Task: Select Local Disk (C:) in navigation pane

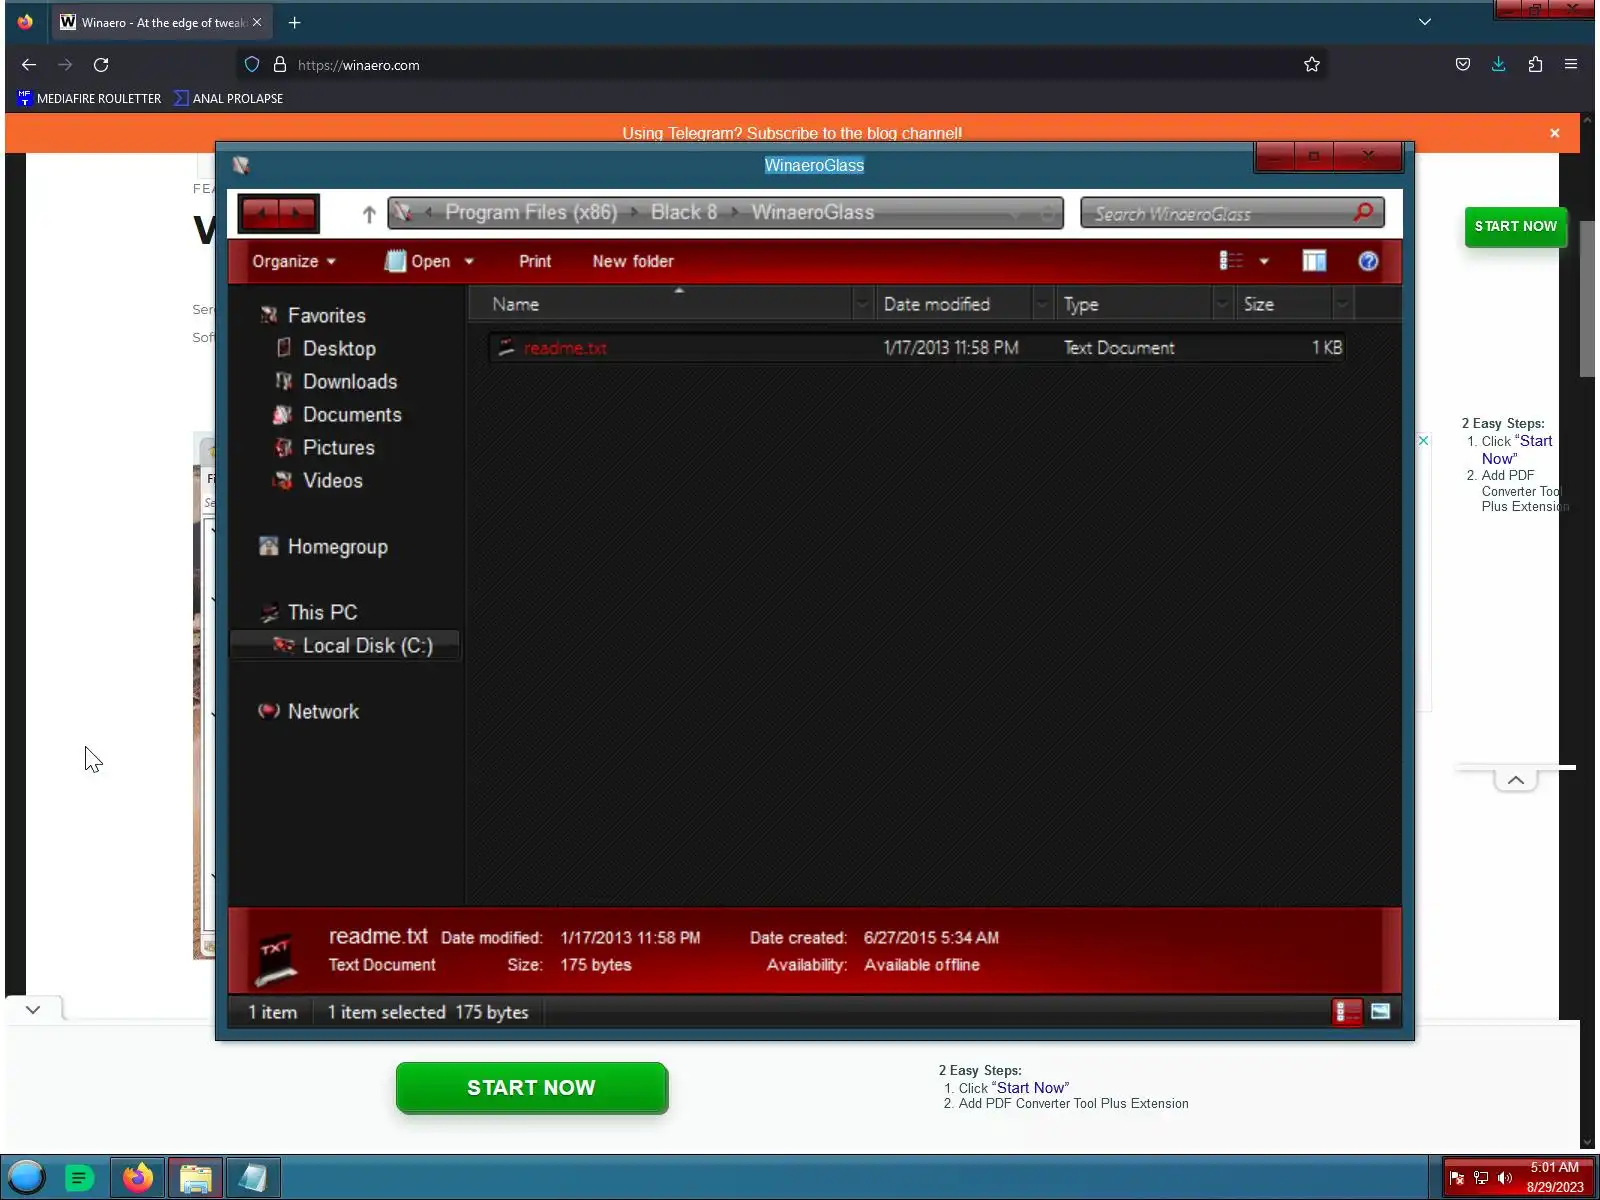Action: click(345, 645)
